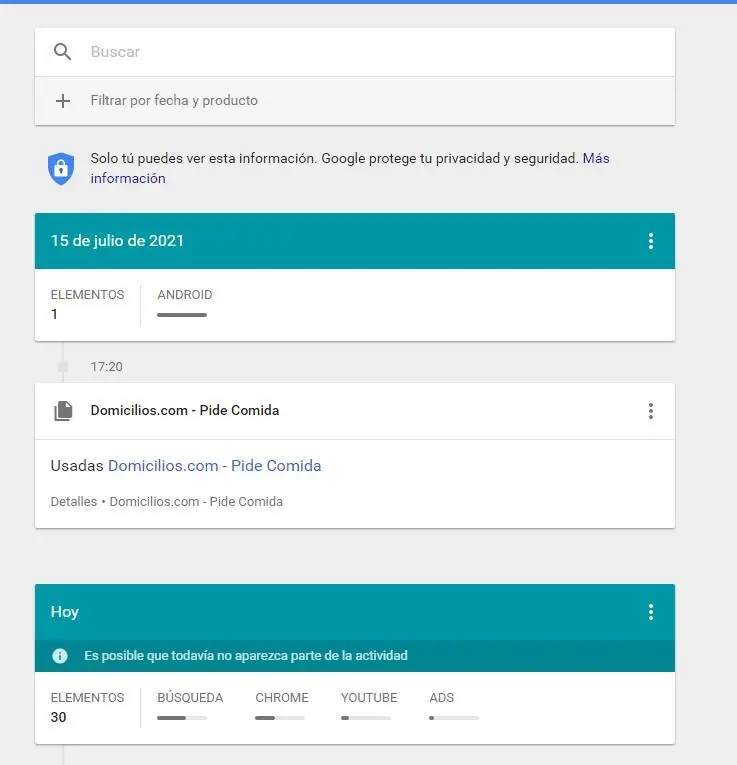
Task: Click the notice about activity not yet appearing
Action: (x=246, y=655)
